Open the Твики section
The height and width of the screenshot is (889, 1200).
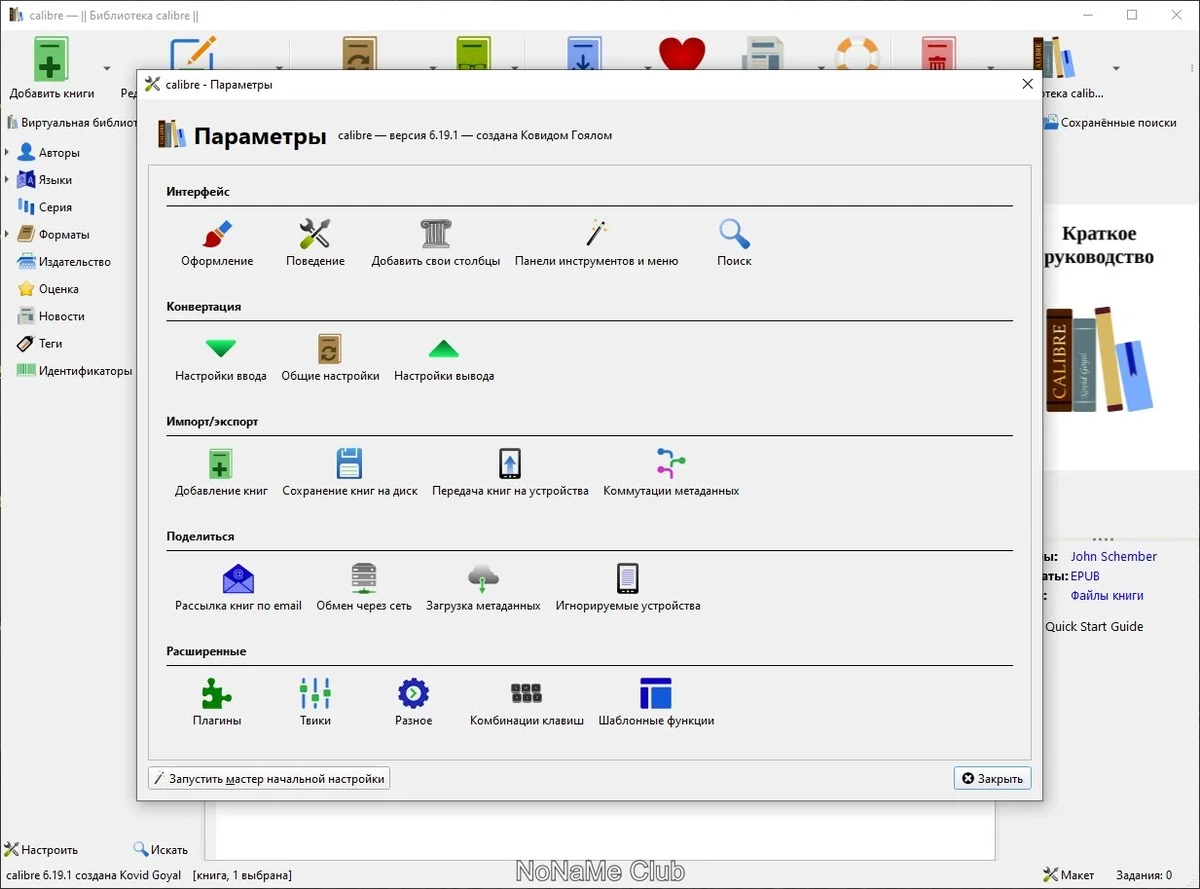click(x=315, y=703)
